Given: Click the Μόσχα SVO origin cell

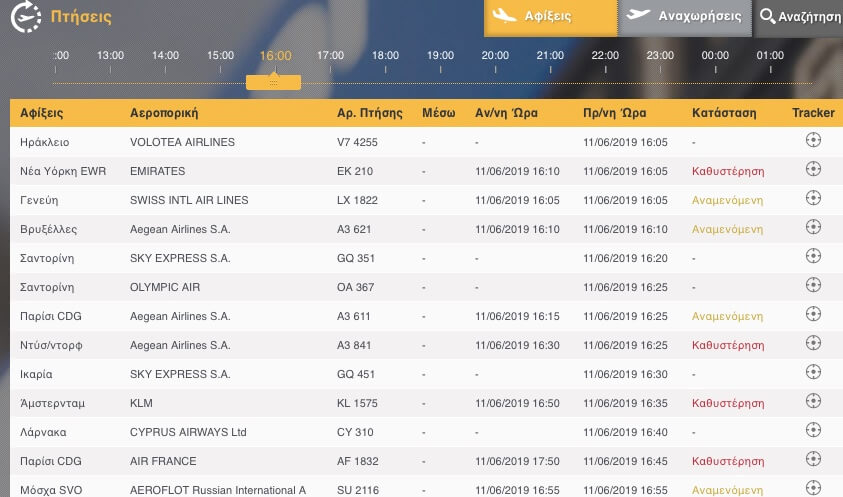Looking at the screenshot, I should [51, 490].
